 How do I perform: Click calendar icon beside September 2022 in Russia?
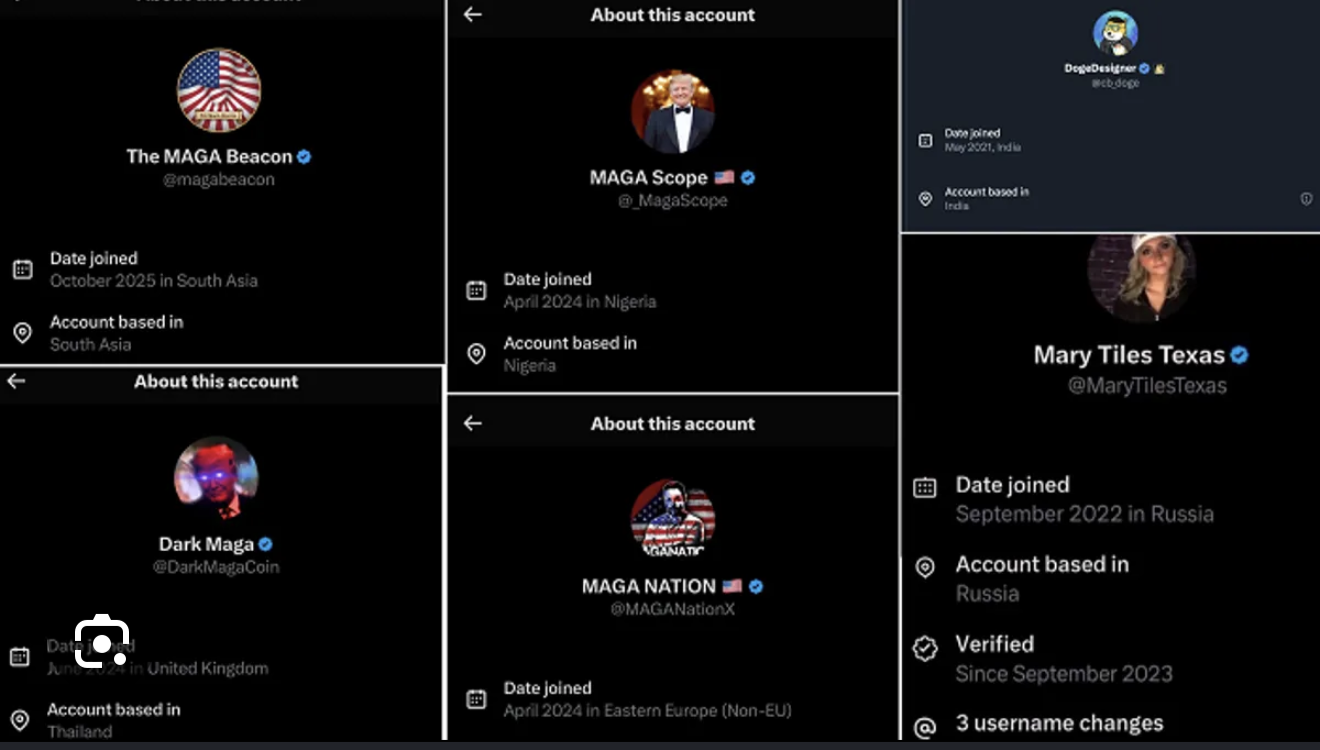click(x=925, y=488)
